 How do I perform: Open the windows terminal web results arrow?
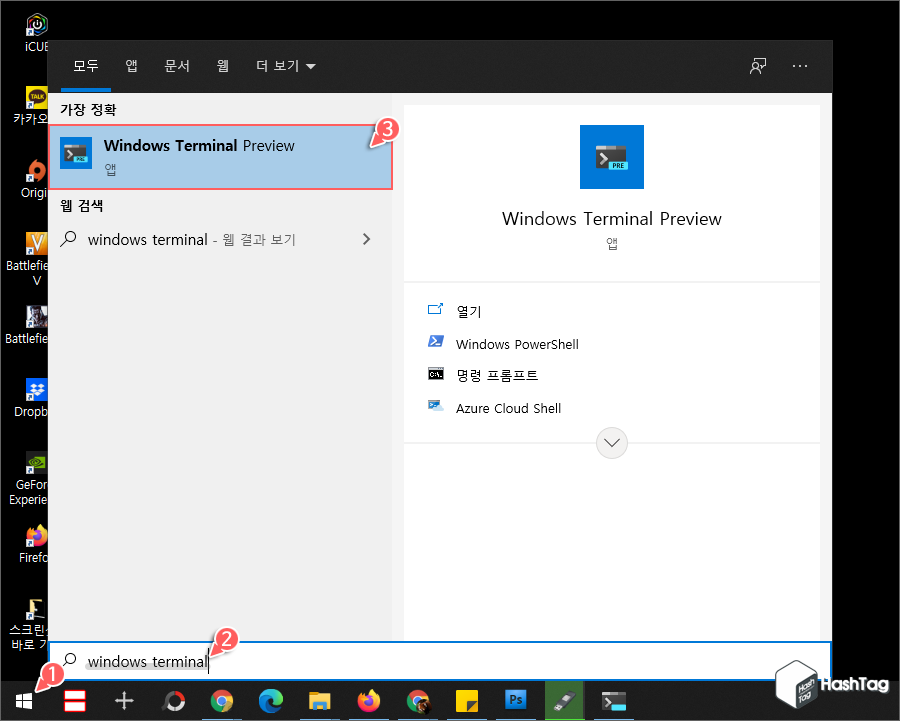click(366, 239)
